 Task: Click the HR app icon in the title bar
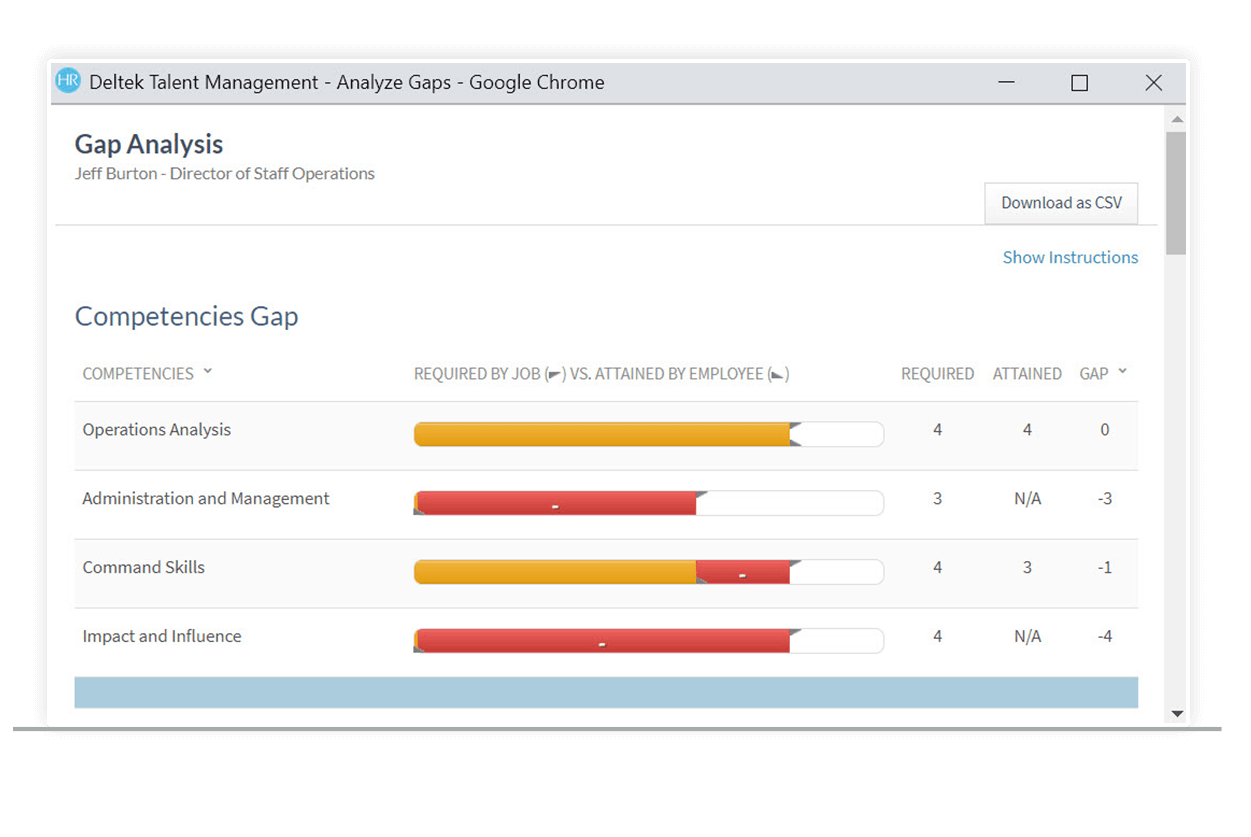(68, 81)
